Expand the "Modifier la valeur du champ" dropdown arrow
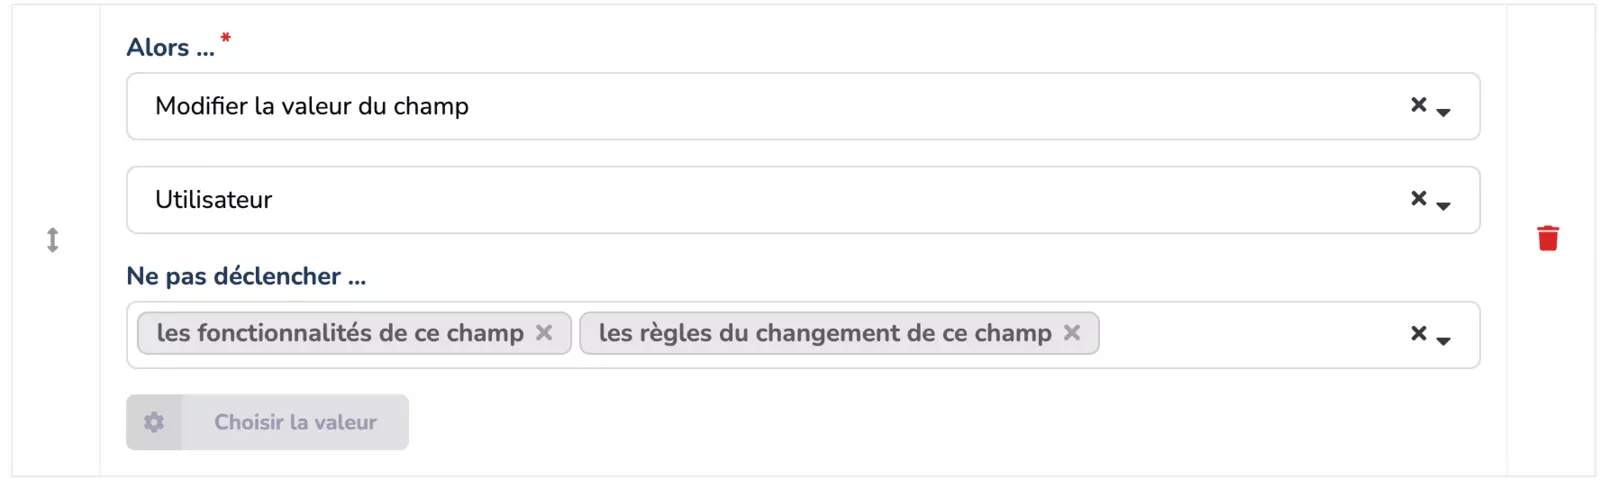The image size is (1600, 488). click(1443, 111)
